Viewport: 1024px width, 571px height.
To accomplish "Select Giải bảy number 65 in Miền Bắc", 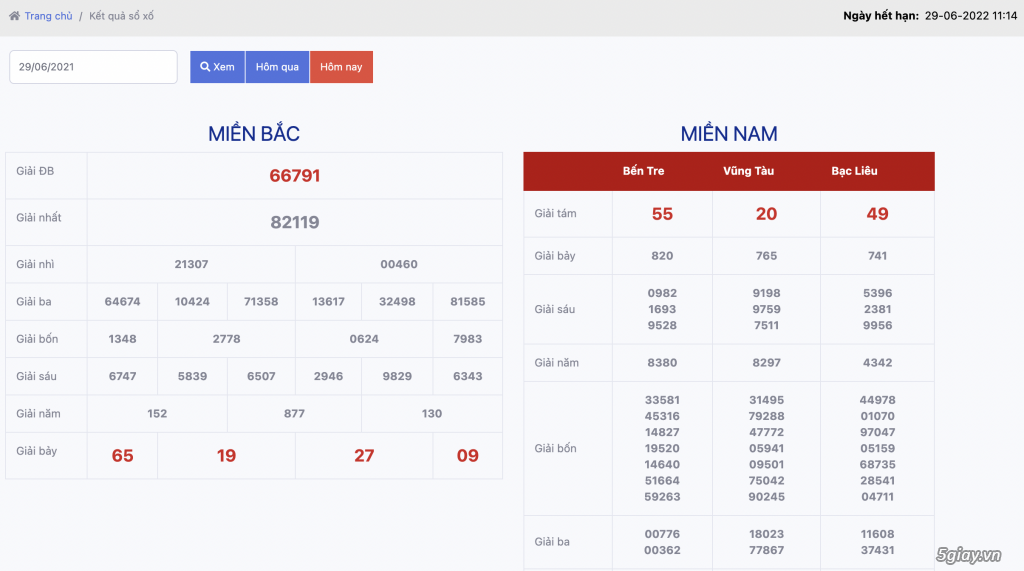I will pos(122,456).
